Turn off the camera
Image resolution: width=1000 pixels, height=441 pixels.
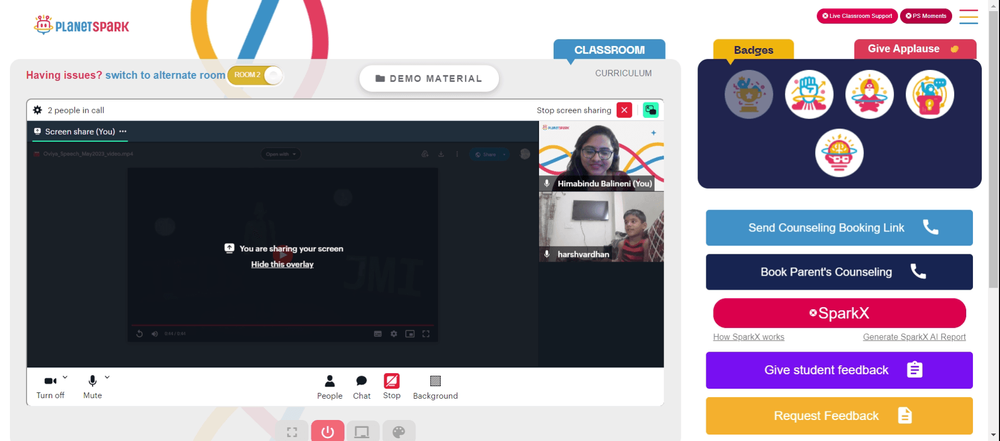point(50,386)
